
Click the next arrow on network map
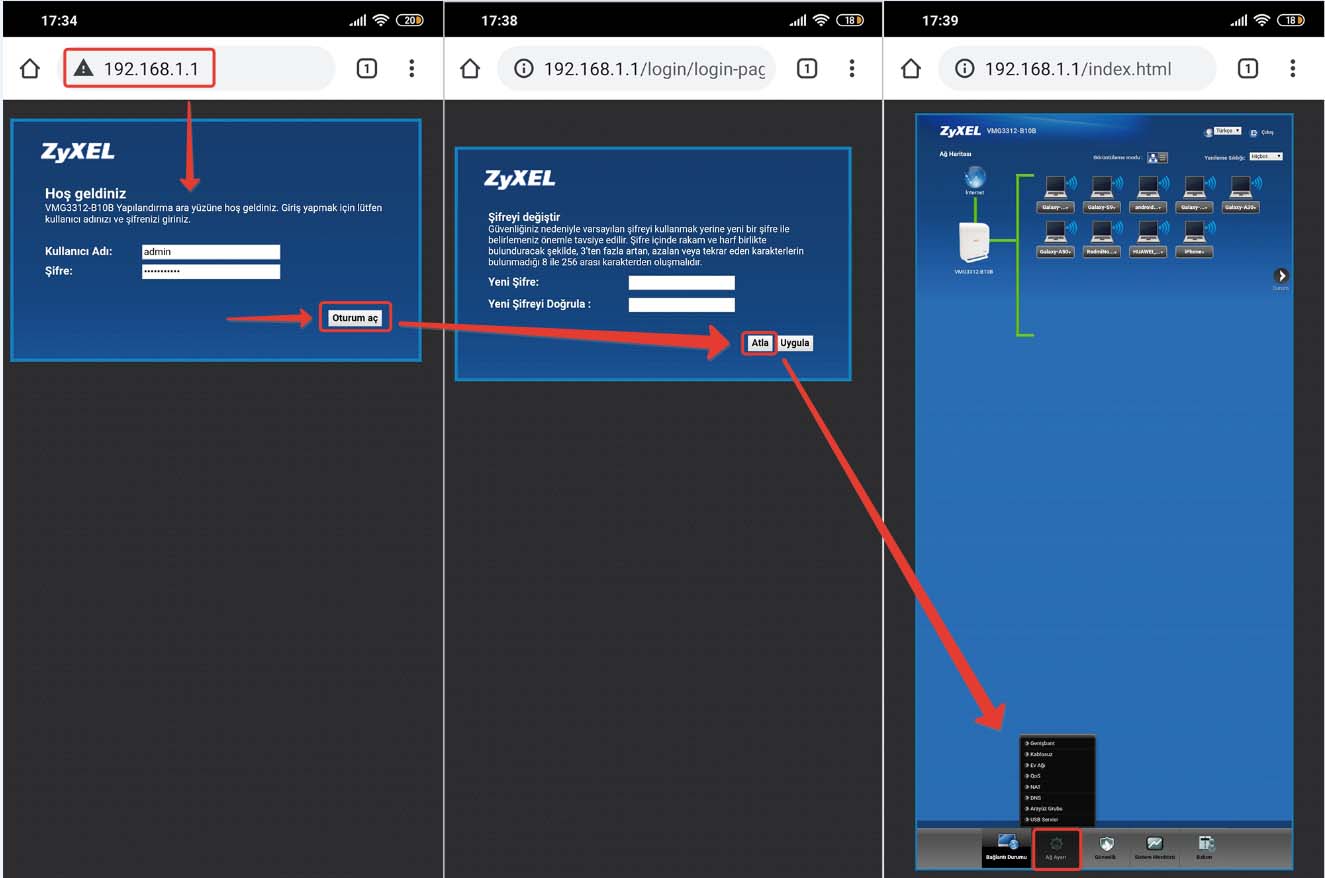coord(1281,276)
